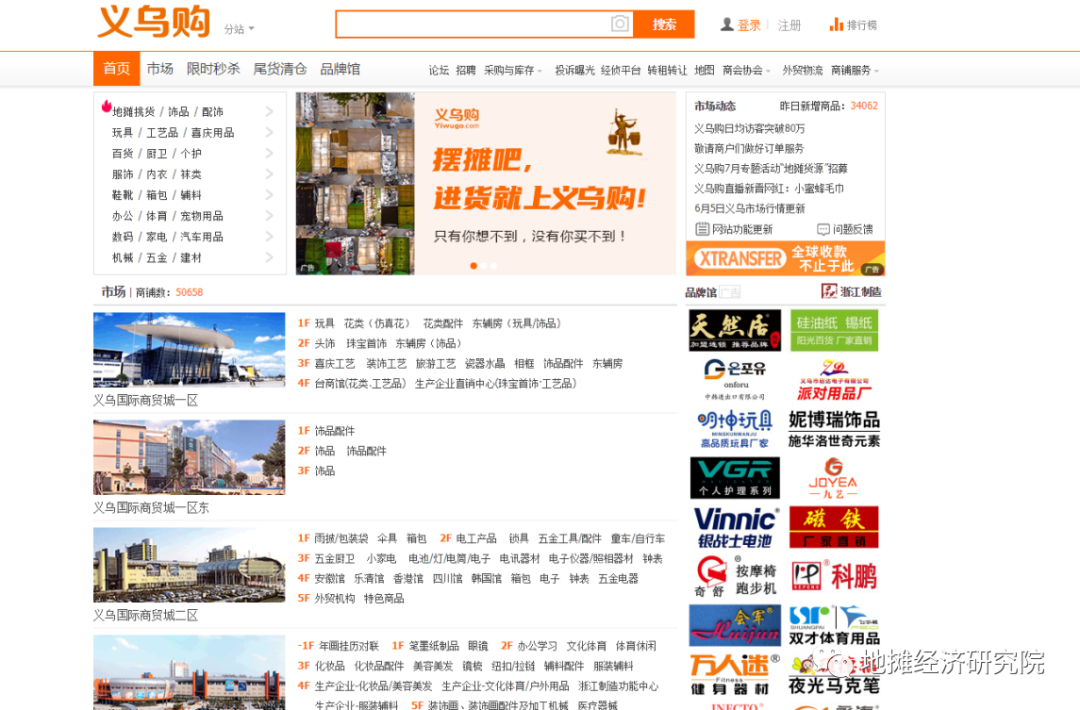Click the 注册 register link

click(789, 25)
